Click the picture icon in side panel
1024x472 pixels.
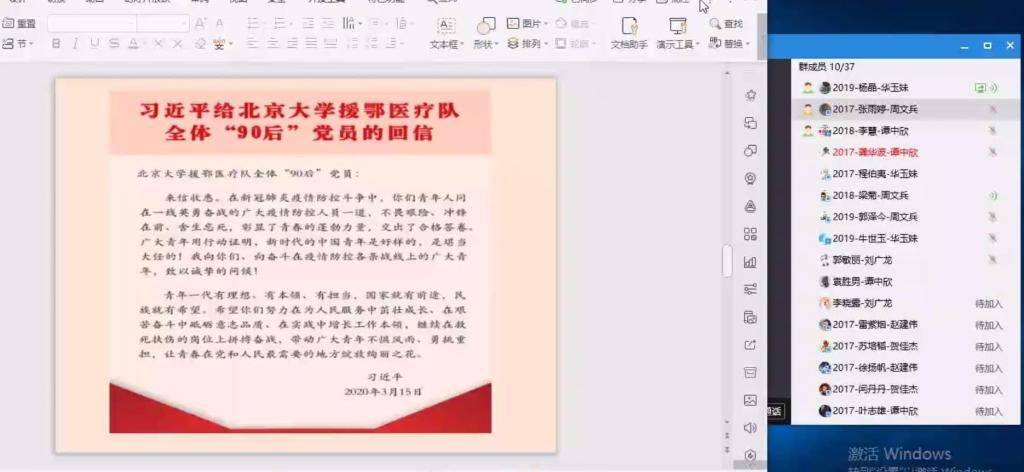point(750,400)
